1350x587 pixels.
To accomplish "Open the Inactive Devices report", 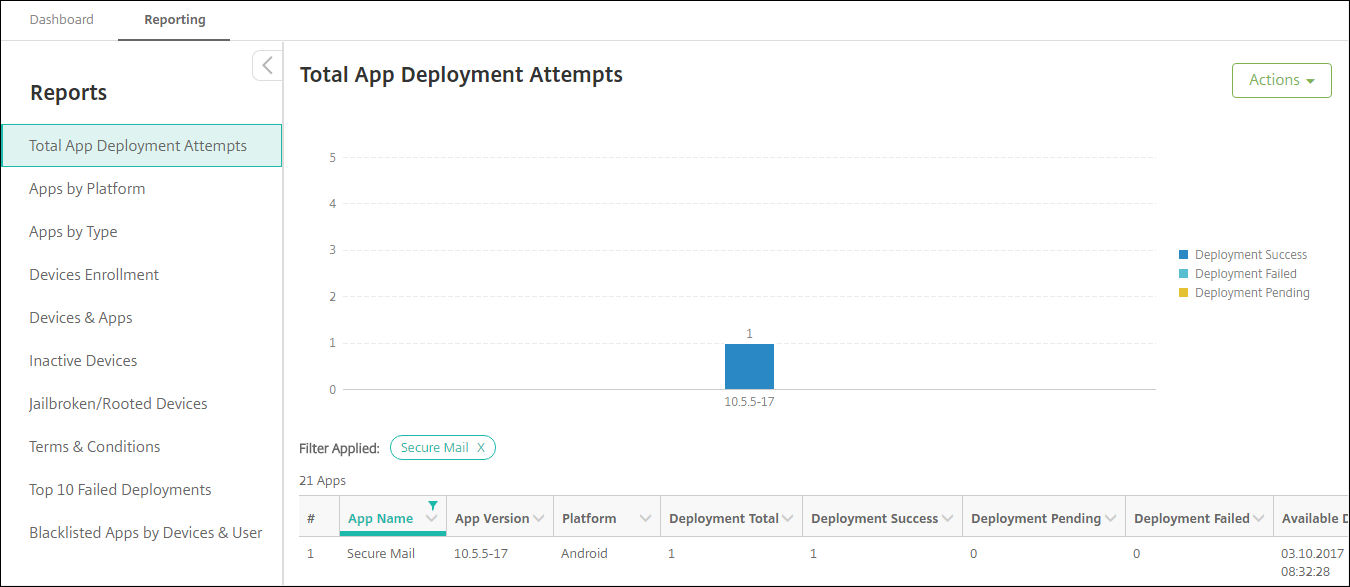I will click(x=83, y=361).
